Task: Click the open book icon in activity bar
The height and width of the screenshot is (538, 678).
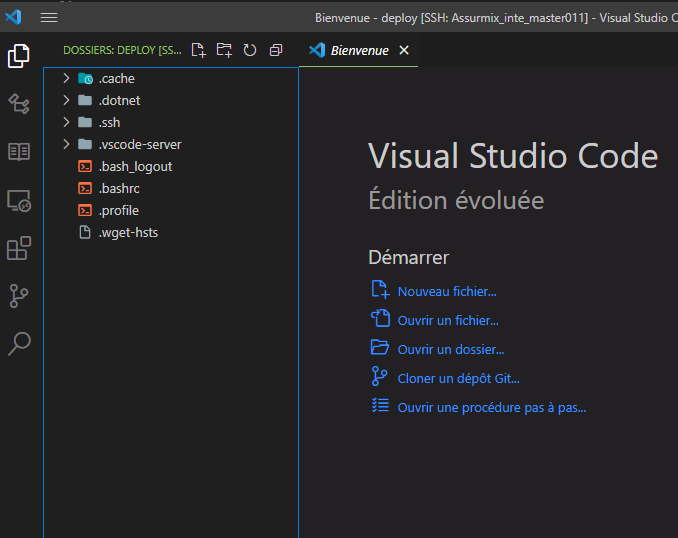Action: [x=19, y=152]
